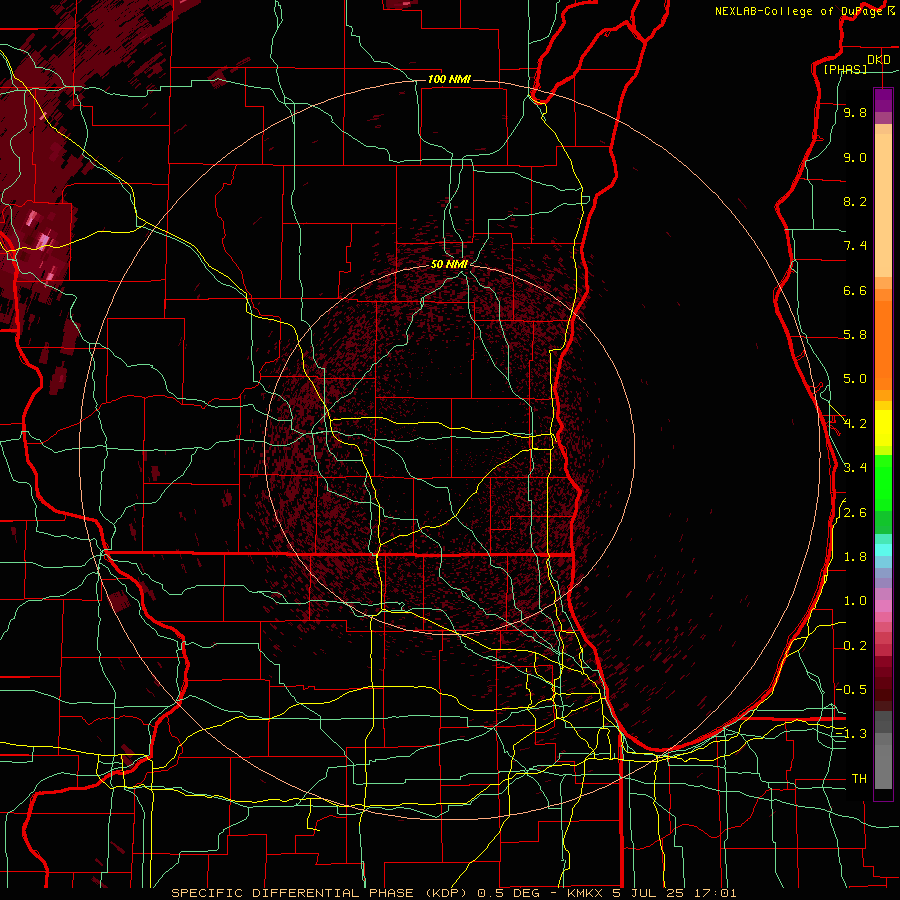Click the TH threshold label on the scale

point(859,779)
